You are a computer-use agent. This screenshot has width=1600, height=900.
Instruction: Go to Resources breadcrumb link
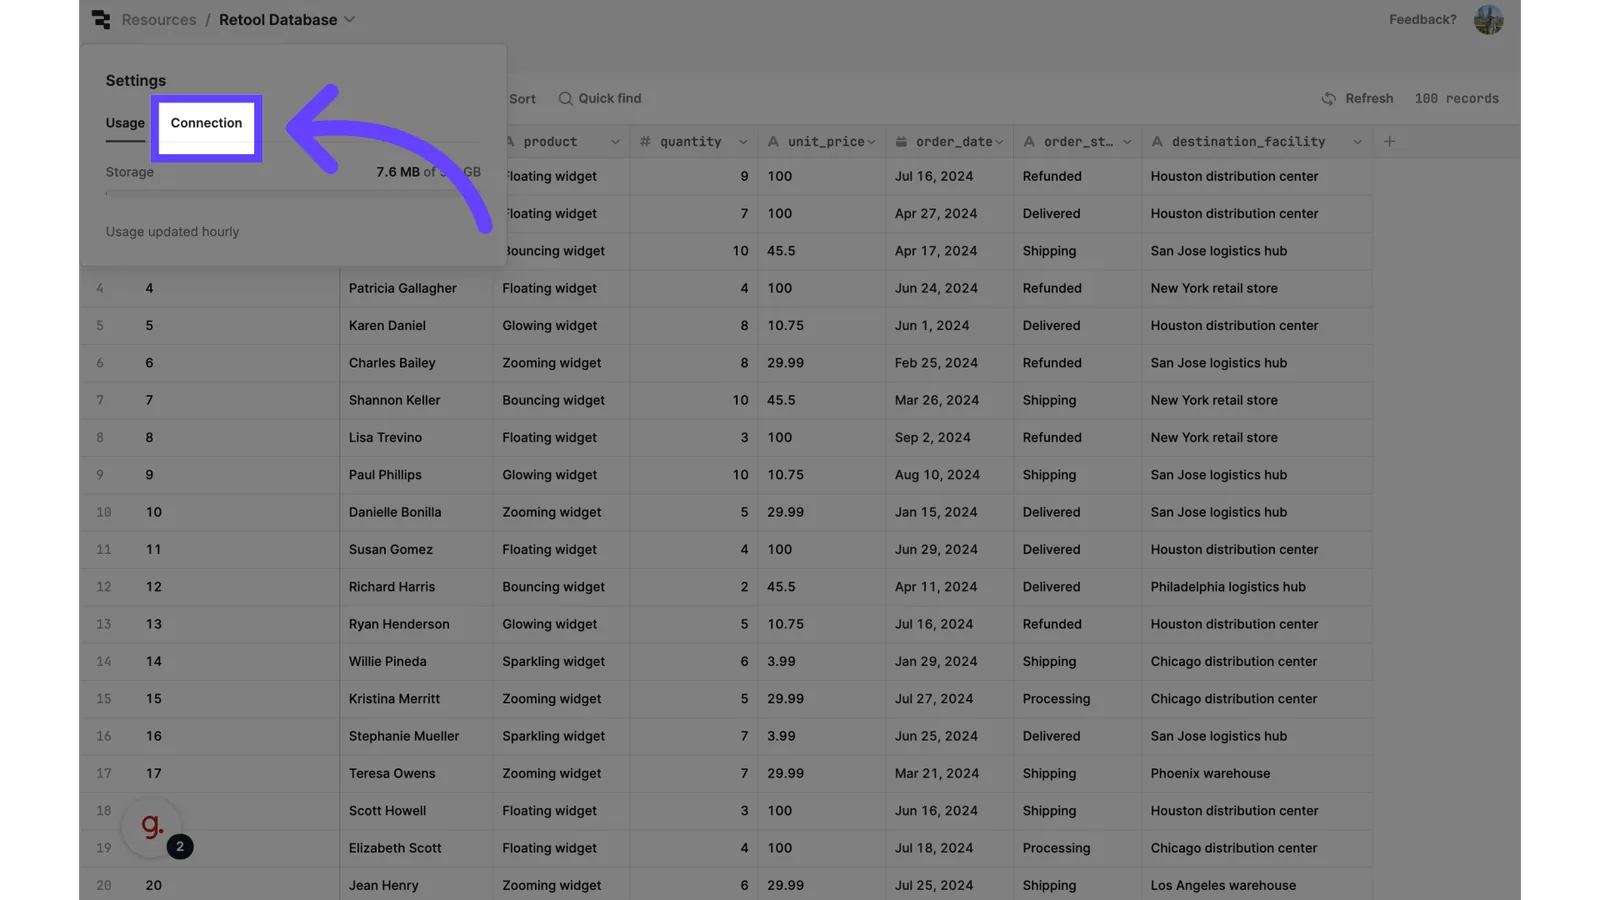click(159, 20)
